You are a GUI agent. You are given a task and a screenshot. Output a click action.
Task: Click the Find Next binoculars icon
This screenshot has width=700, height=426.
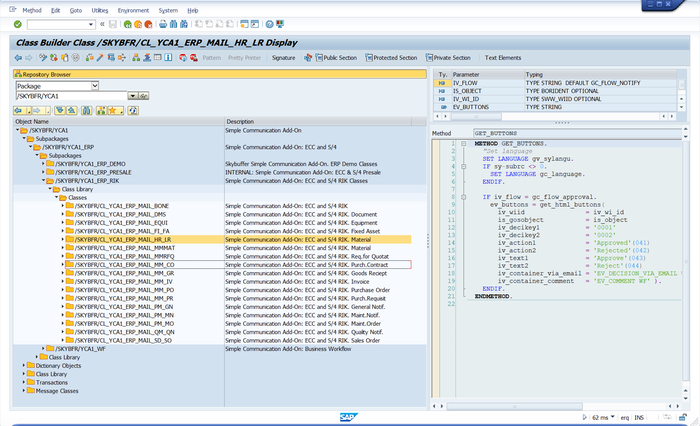[x=183, y=24]
